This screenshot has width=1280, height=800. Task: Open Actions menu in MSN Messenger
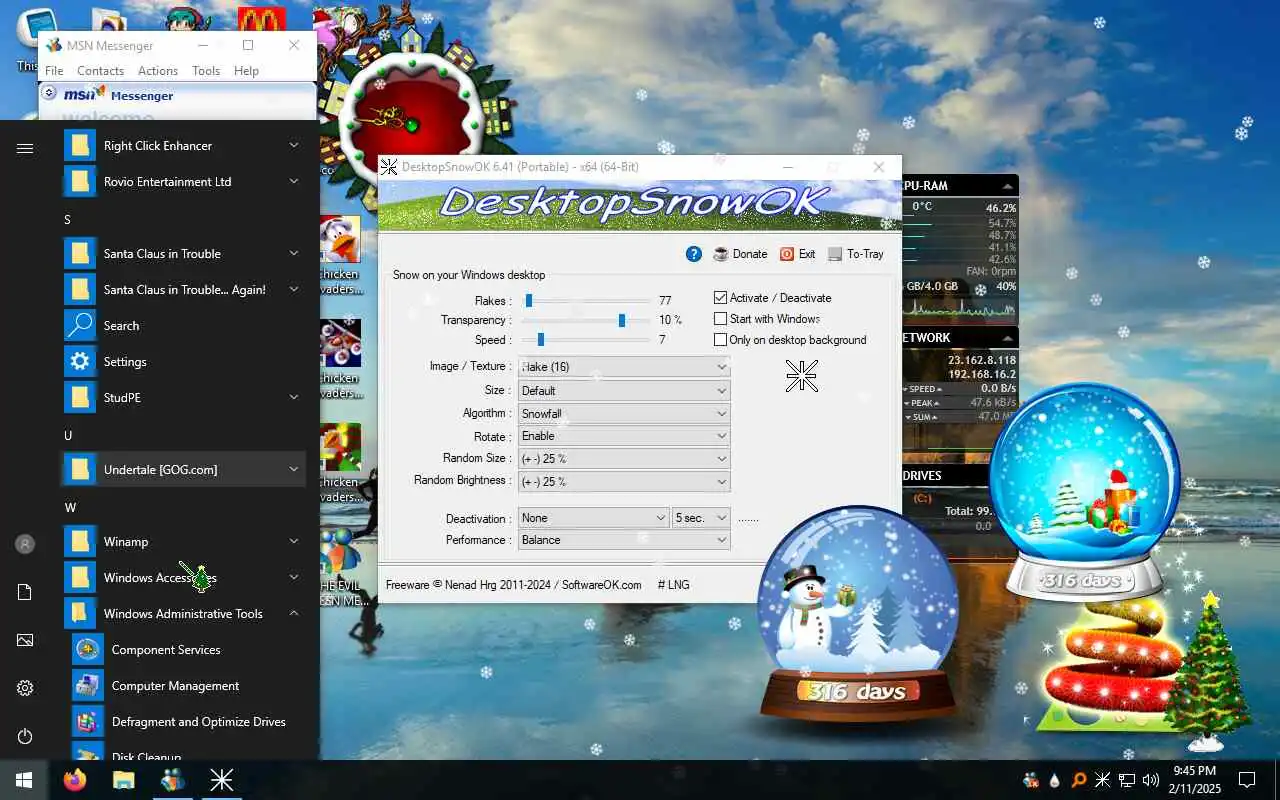(158, 71)
